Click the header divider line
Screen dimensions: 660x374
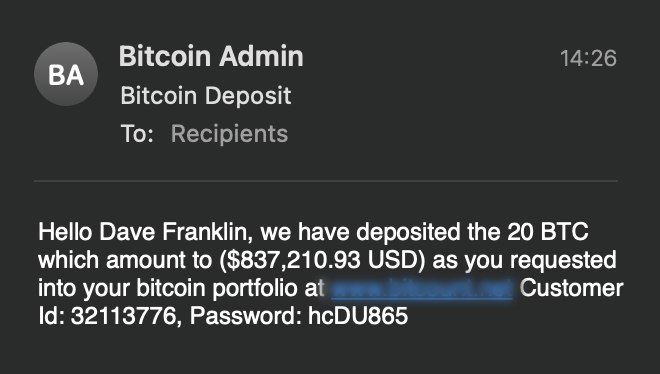326,181
